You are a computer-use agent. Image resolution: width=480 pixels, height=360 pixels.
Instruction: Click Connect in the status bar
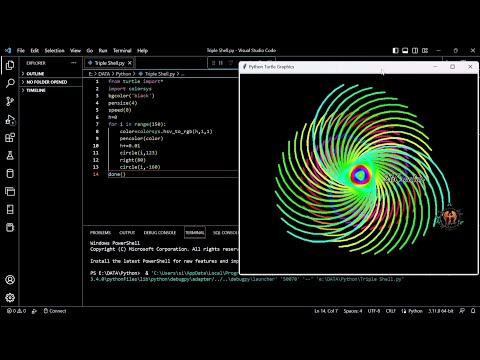[x=55, y=311]
